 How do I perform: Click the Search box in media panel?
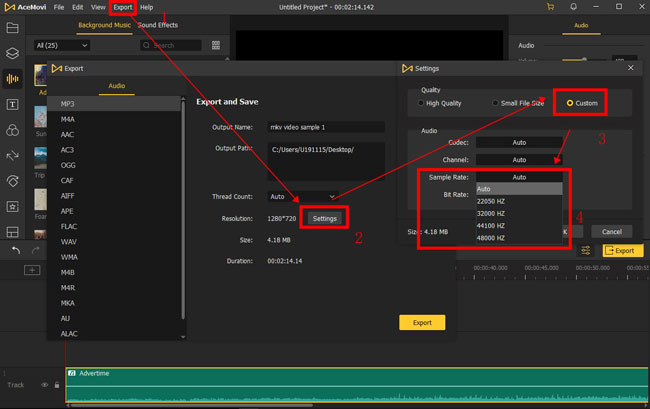(x=171, y=45)
